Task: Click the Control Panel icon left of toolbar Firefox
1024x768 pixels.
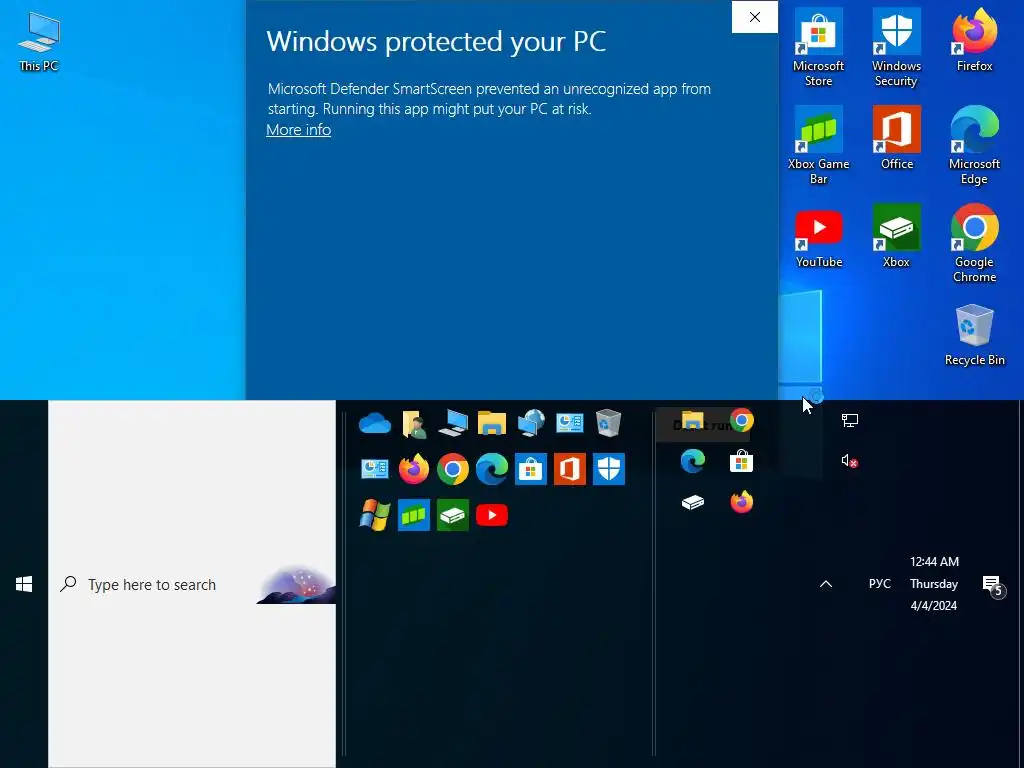Action: point(375,469)
